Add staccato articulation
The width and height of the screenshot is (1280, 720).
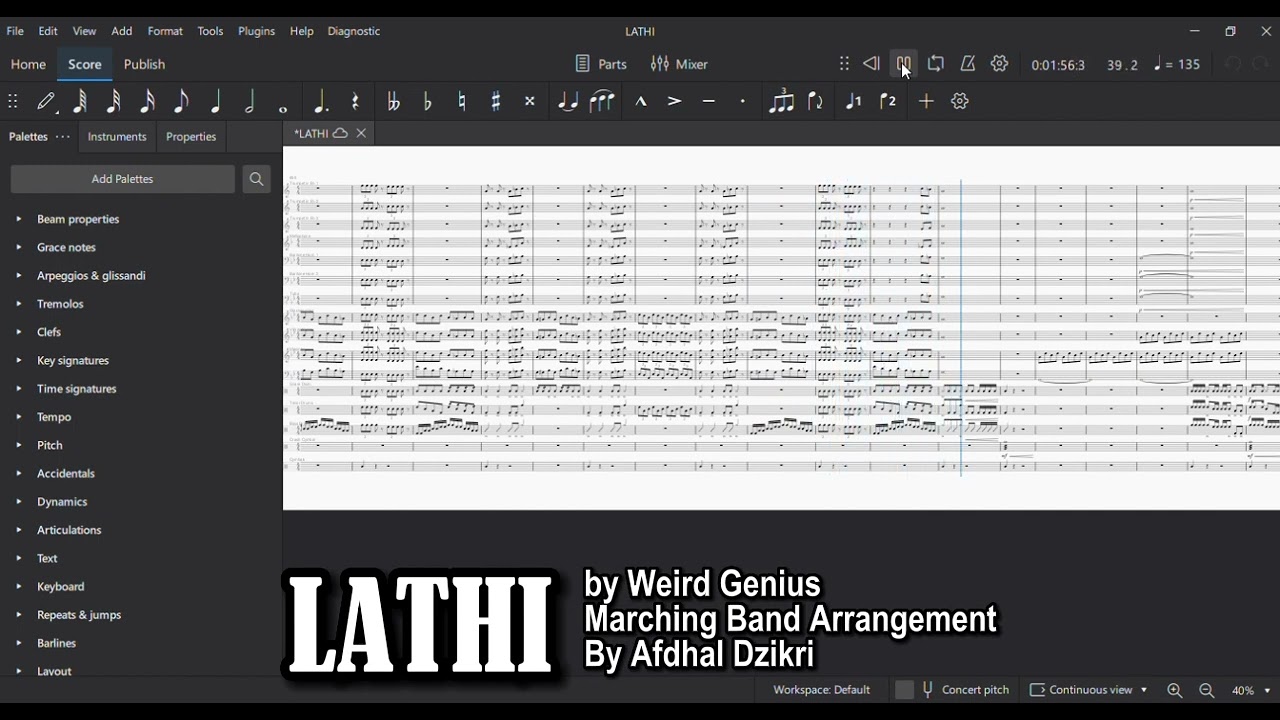point(743,101)
